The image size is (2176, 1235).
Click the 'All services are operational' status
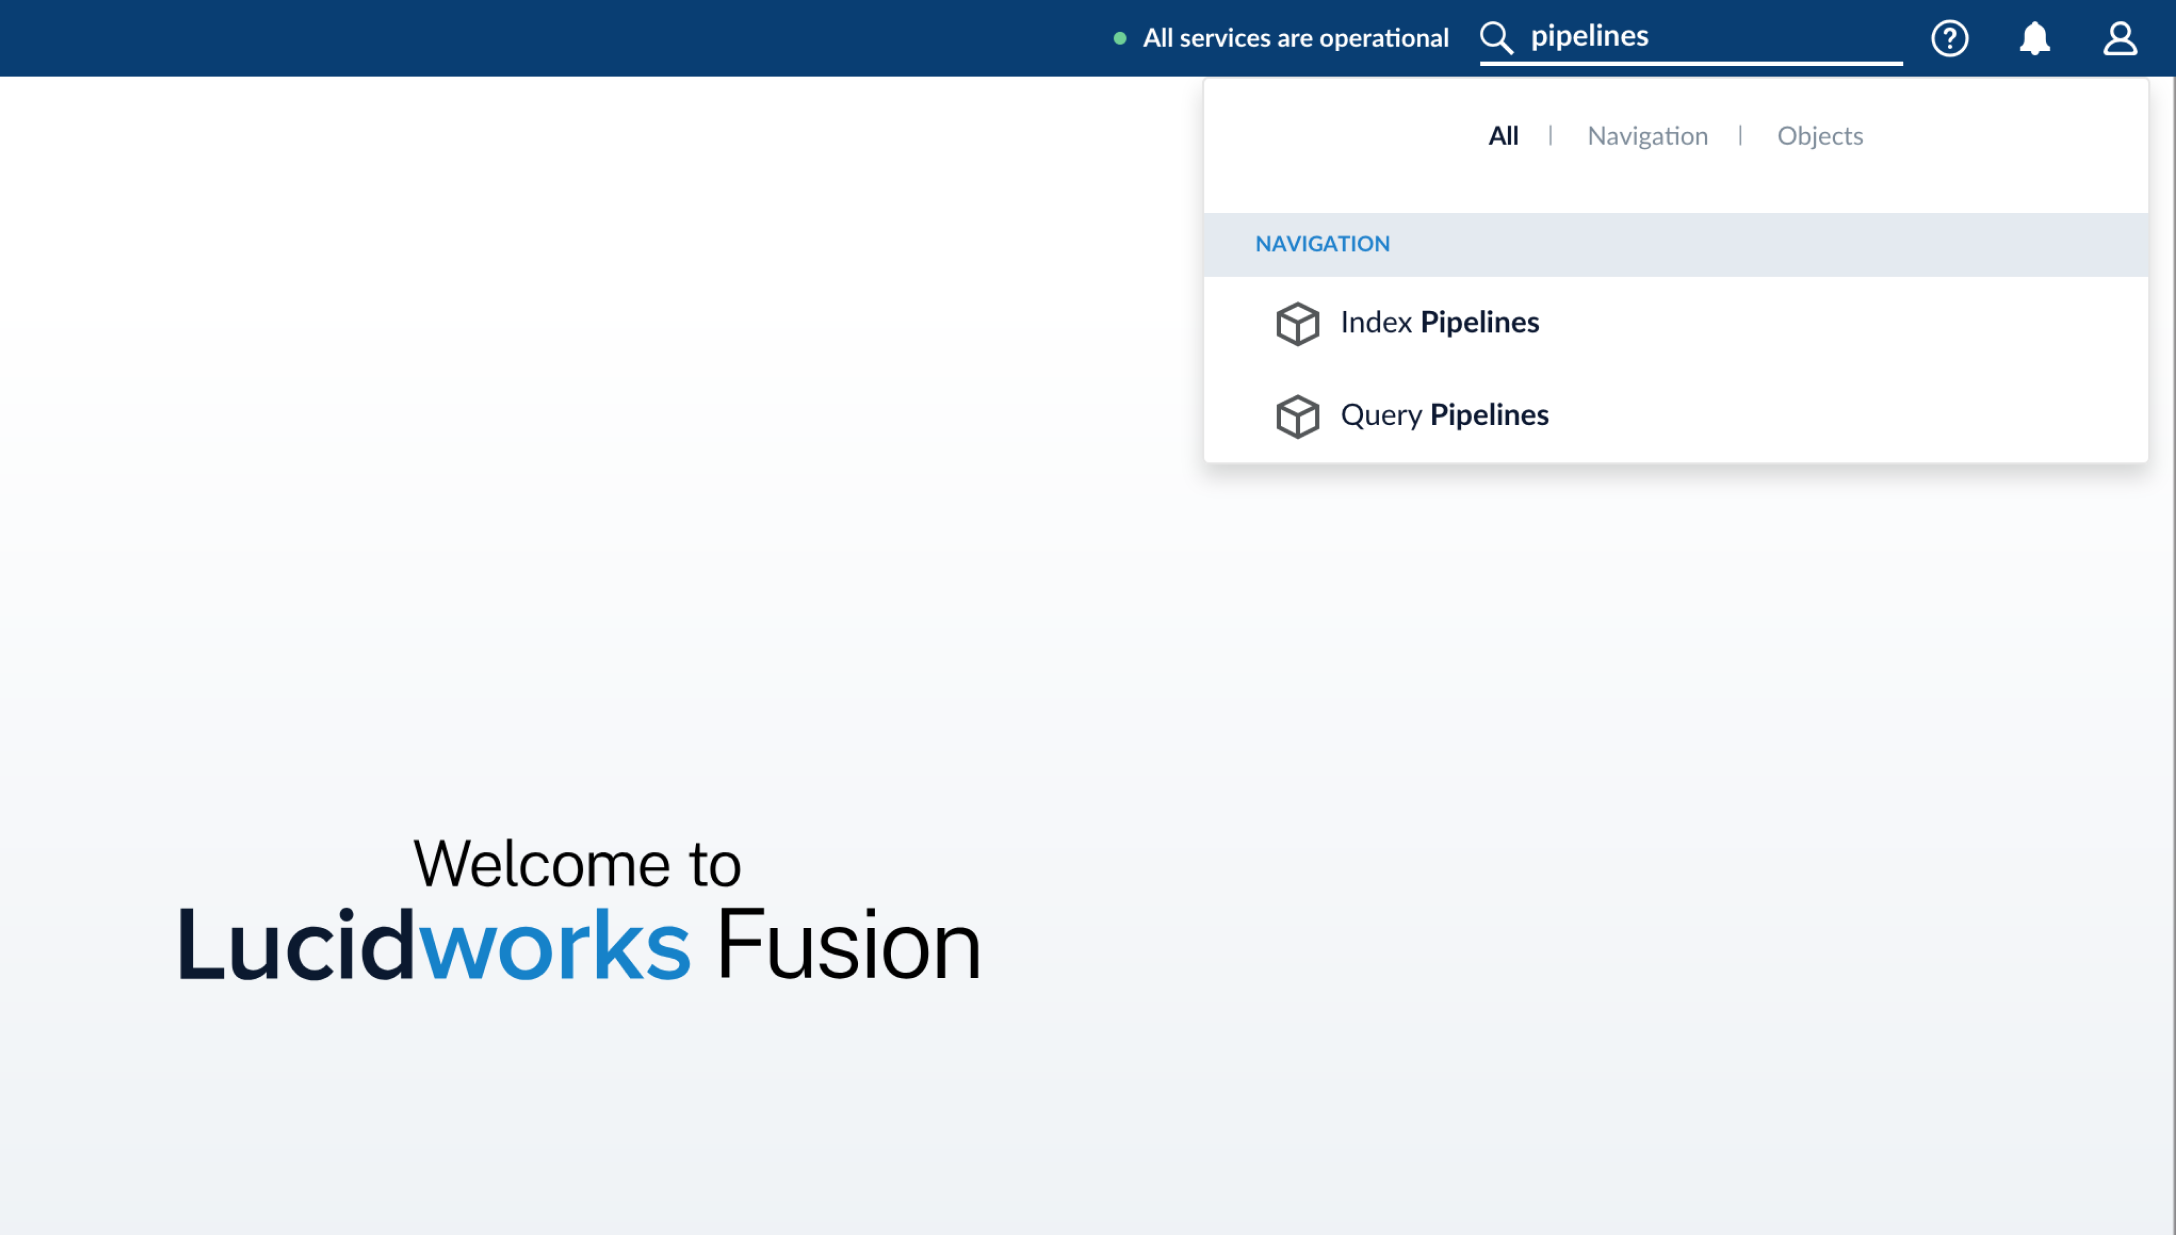pyautogui.click(x=1295, y=38)
